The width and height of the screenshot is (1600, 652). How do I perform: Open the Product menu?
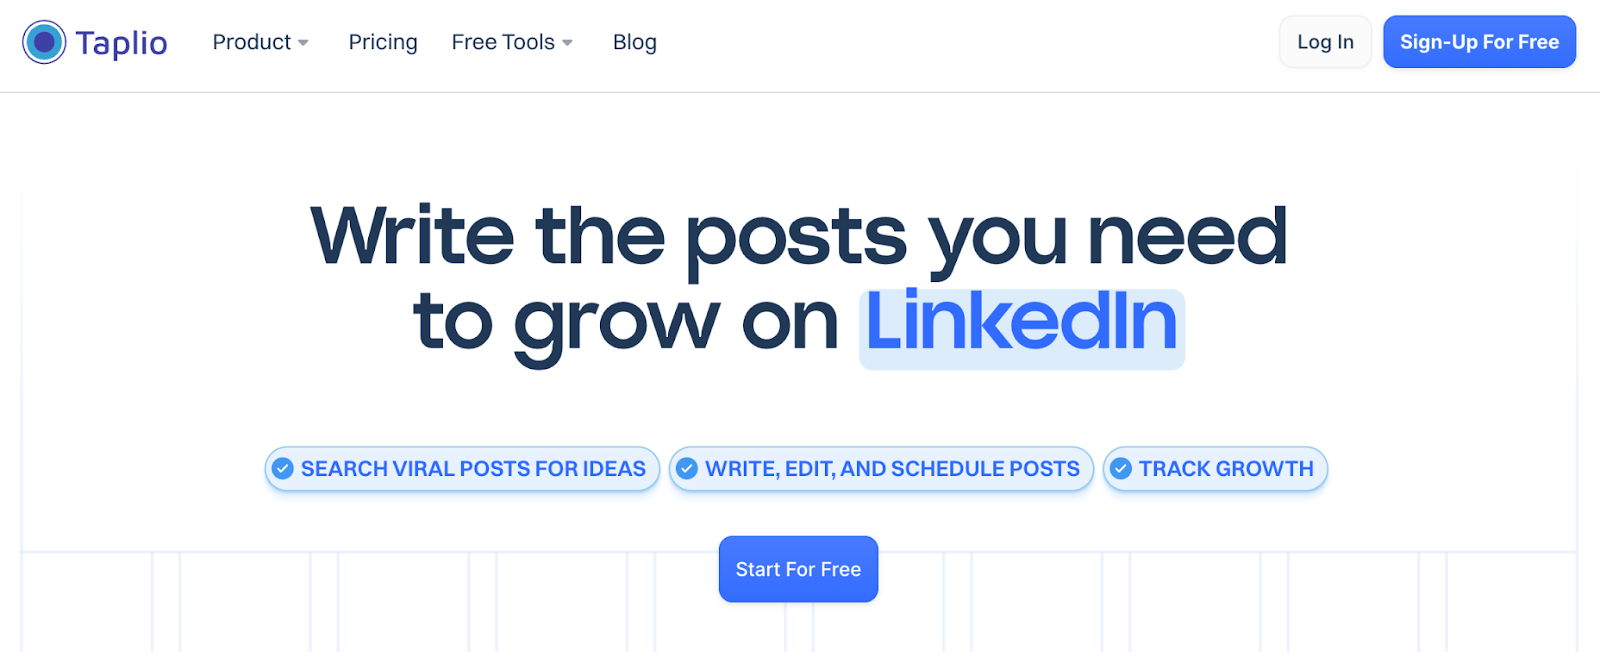pyautogui.click(x=252, y=42)
